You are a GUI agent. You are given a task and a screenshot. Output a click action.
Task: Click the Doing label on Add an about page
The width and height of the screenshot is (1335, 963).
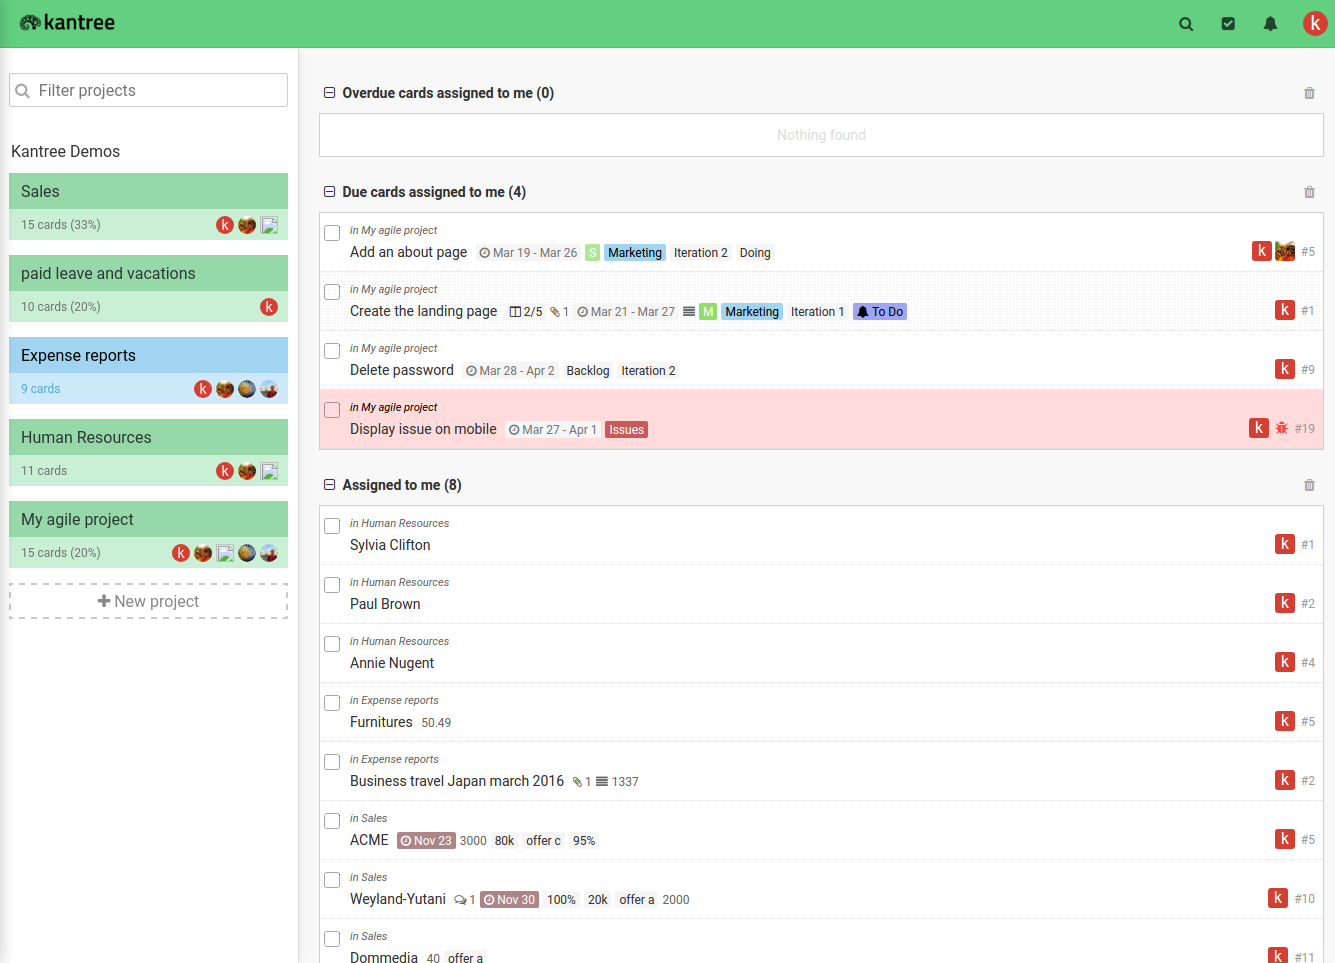755,253
